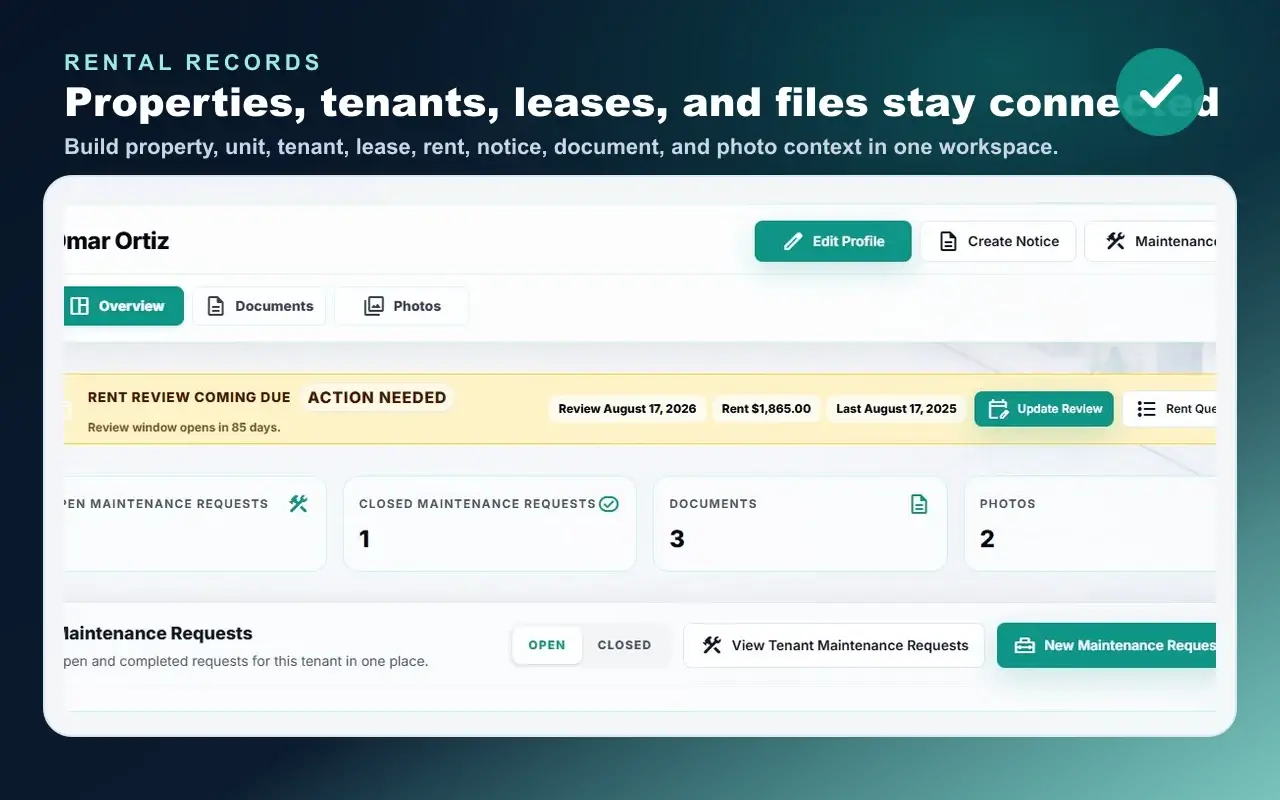Switch to the Overview tab
Image resolution: width=1280 pixels, height=800 pixels.
pyautogui.click(x=123, y=306)
